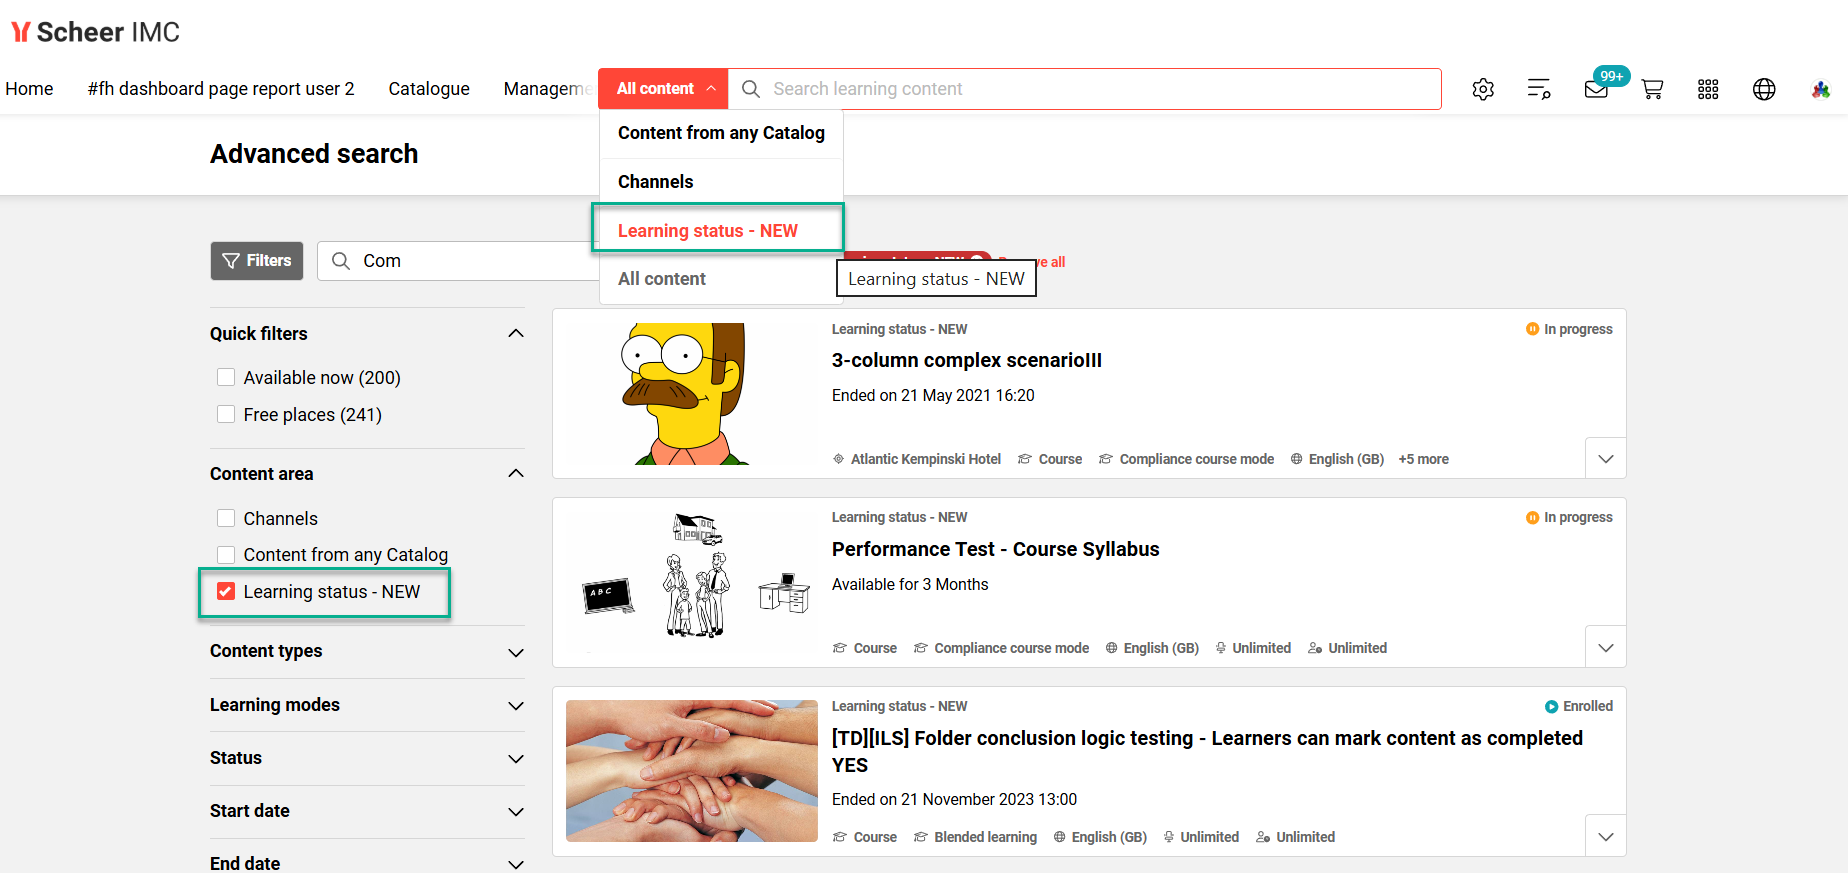Open the Ned Flanders cartoon thumbnail
Image resolution: width=1848 pixels, height=873 pixels.
coord(691,394)
